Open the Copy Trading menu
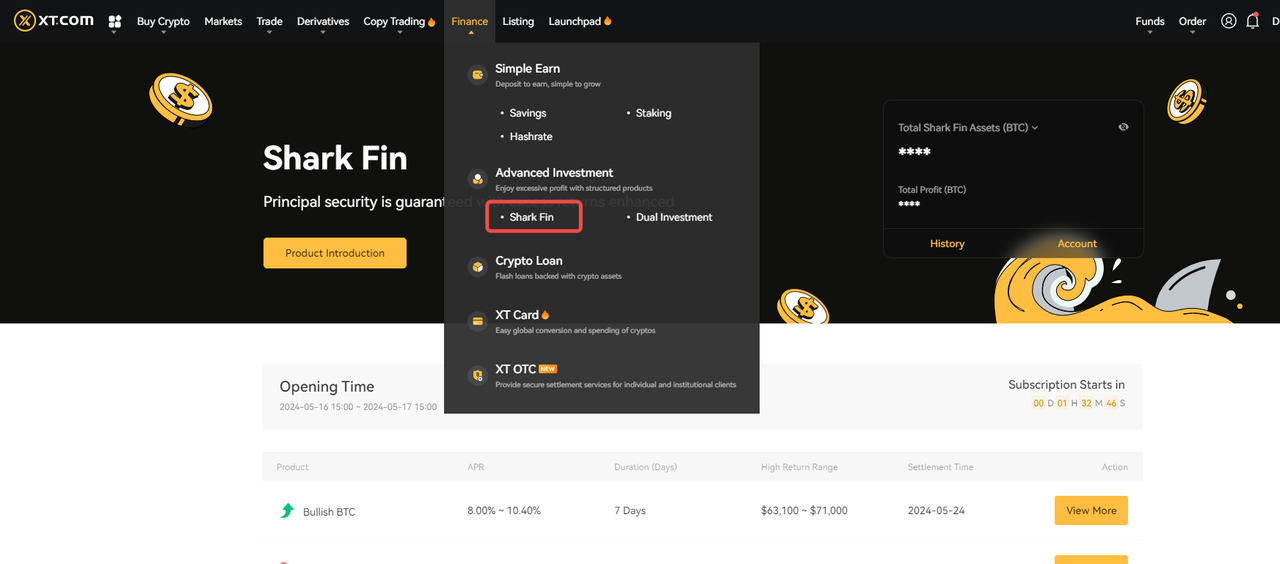Screen dimensions: 1280x564 [x=399, y=21]
